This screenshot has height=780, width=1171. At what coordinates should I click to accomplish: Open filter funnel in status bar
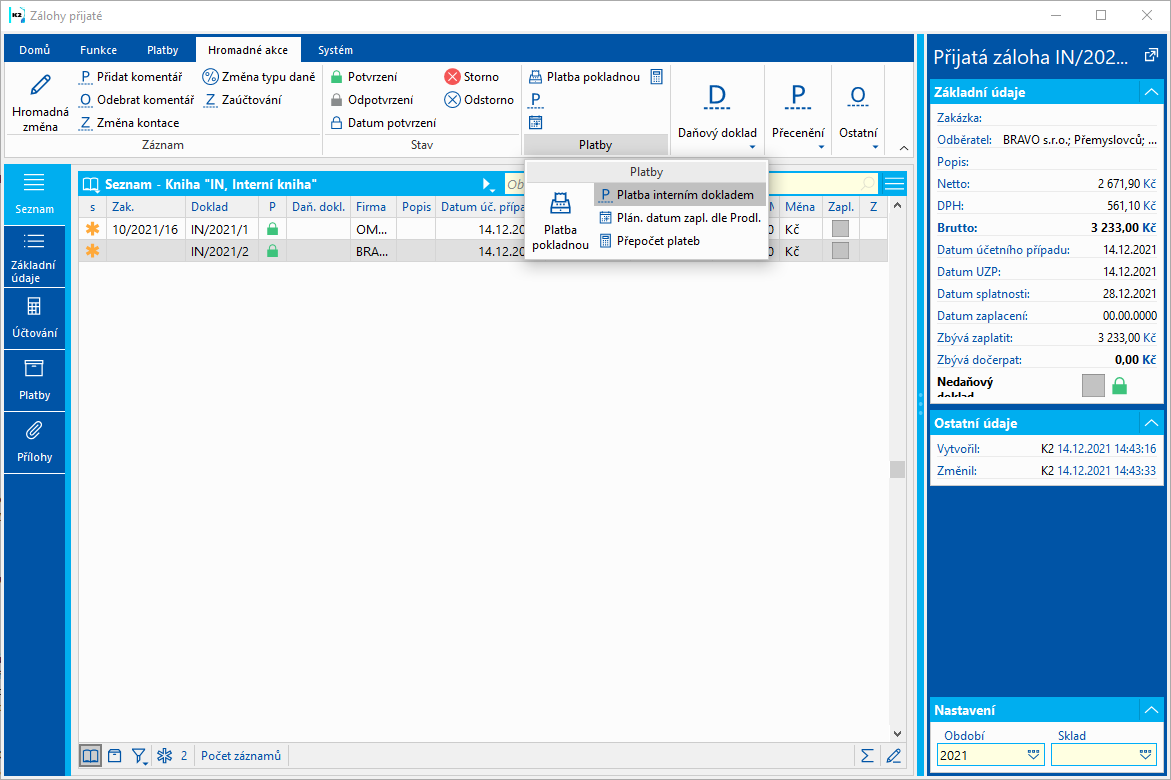click(x=139, y=756)
